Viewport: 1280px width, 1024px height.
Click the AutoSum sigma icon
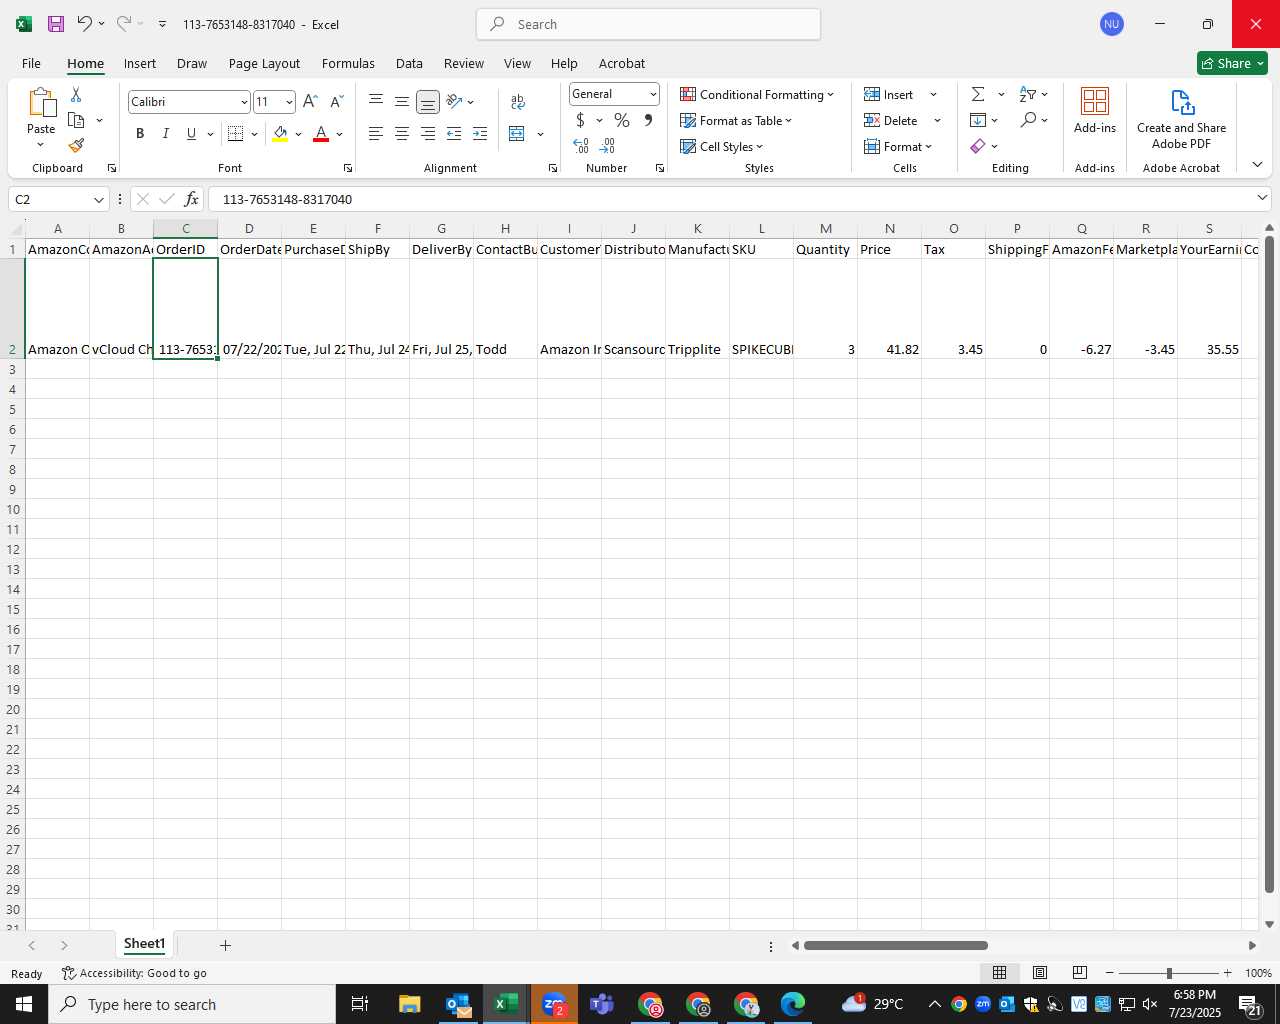[978, 94]
